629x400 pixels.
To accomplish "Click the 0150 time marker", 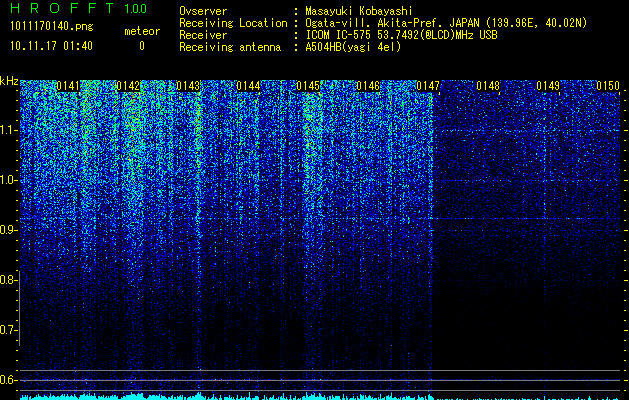I will (x=609, y=86).
